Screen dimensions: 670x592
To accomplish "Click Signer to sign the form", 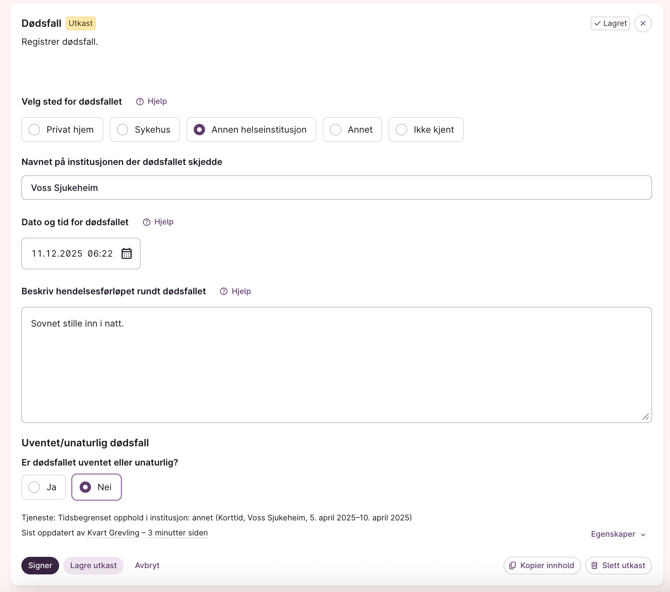I will [x=40, y=565].
